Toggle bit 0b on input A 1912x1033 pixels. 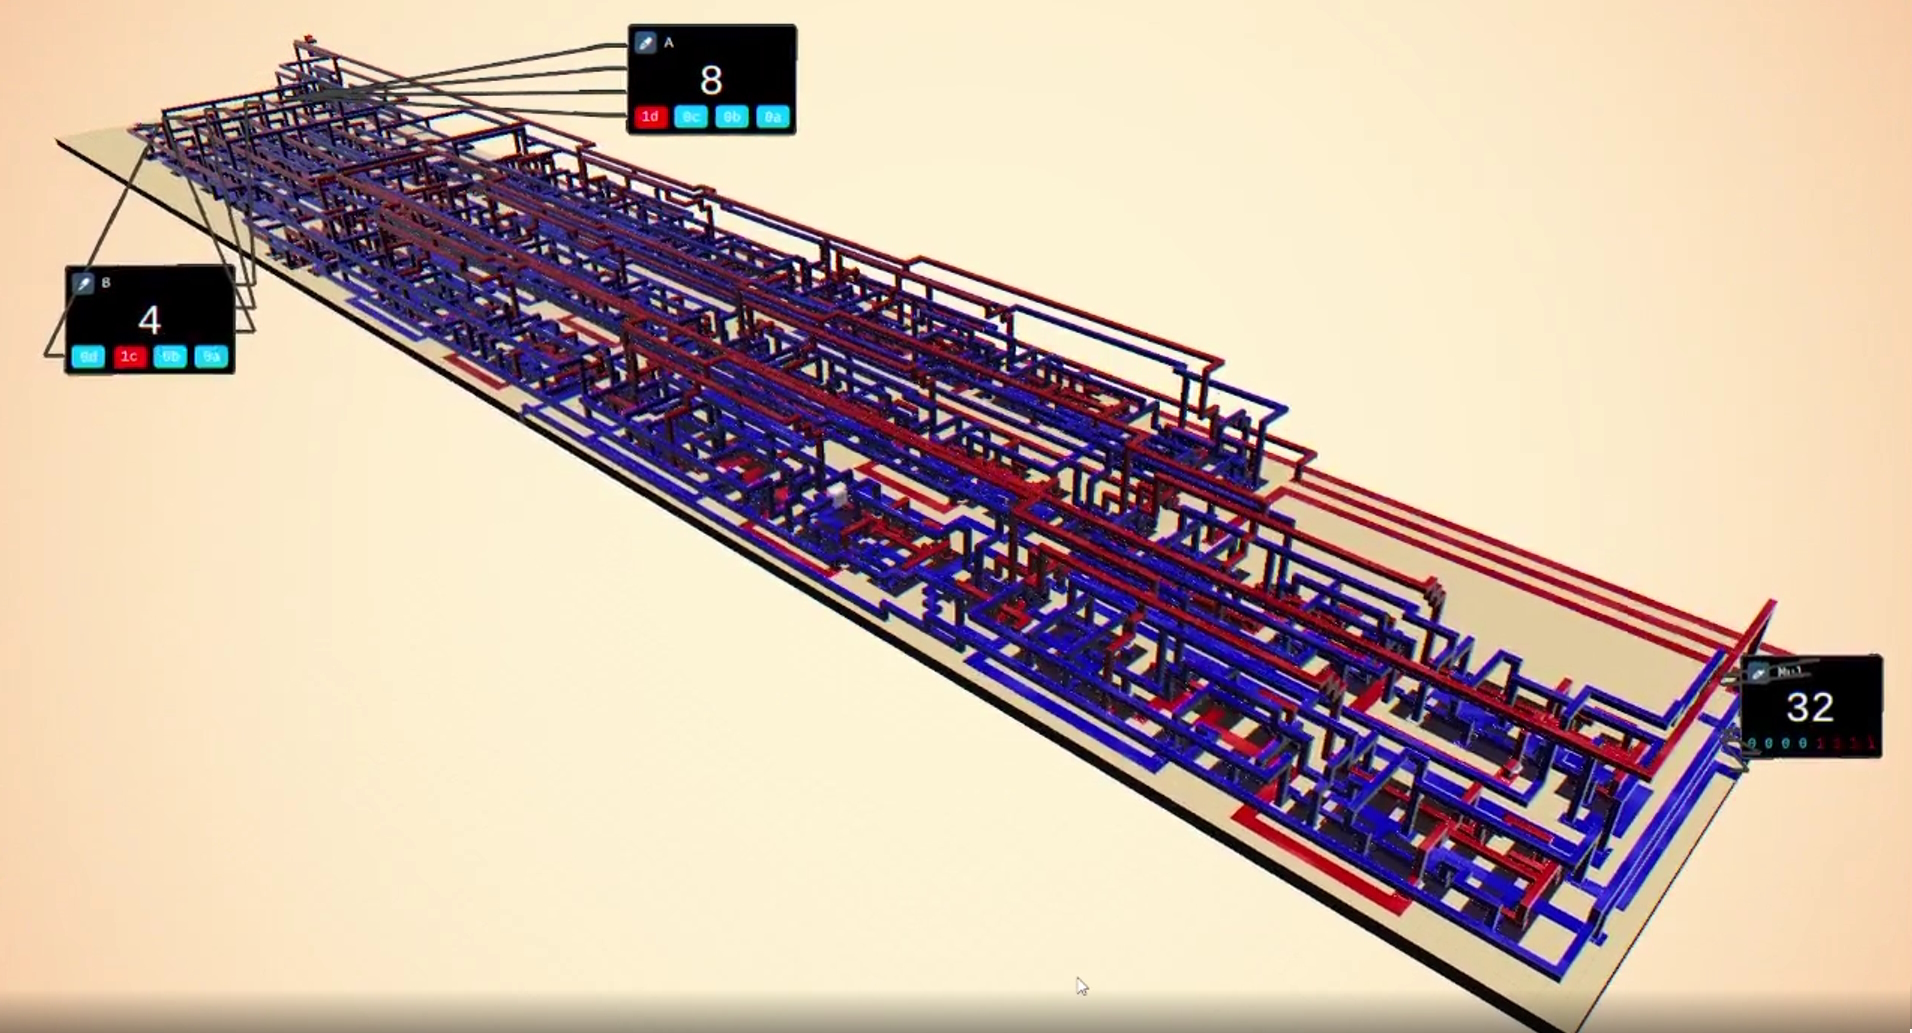click(731, 117)
